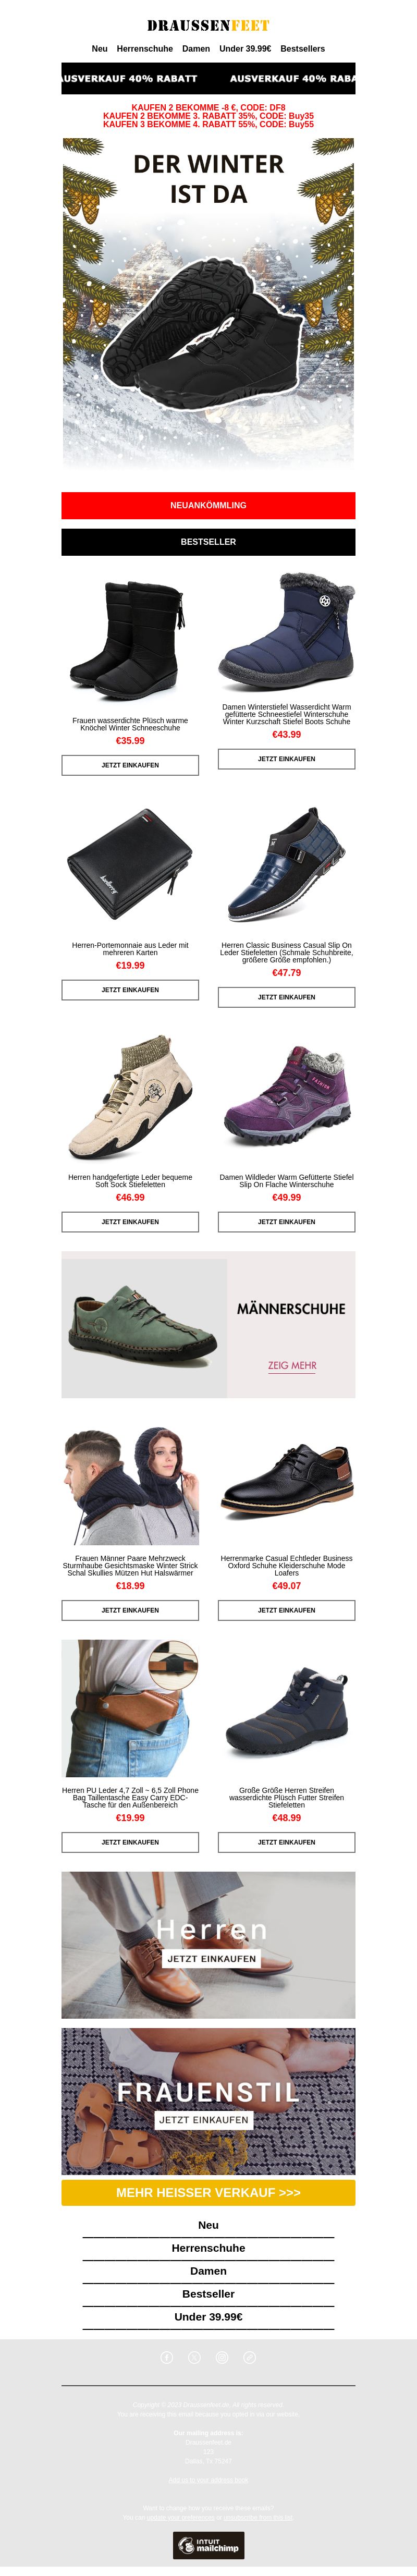
Task: Open the Instagram icon in footer
Action: [x=222, y=2357]
